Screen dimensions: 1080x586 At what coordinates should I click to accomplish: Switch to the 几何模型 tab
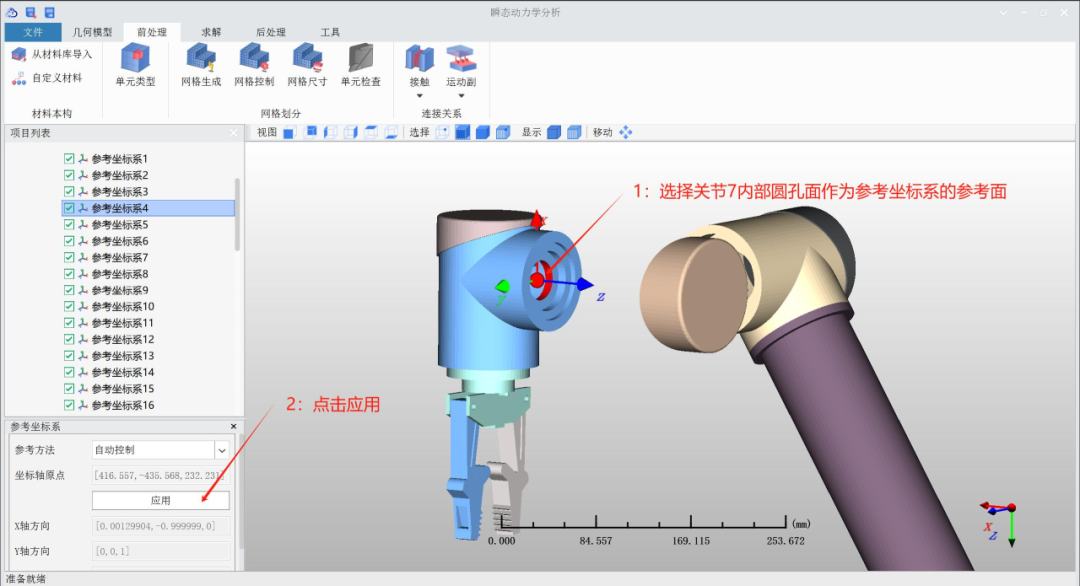(92, 32)
